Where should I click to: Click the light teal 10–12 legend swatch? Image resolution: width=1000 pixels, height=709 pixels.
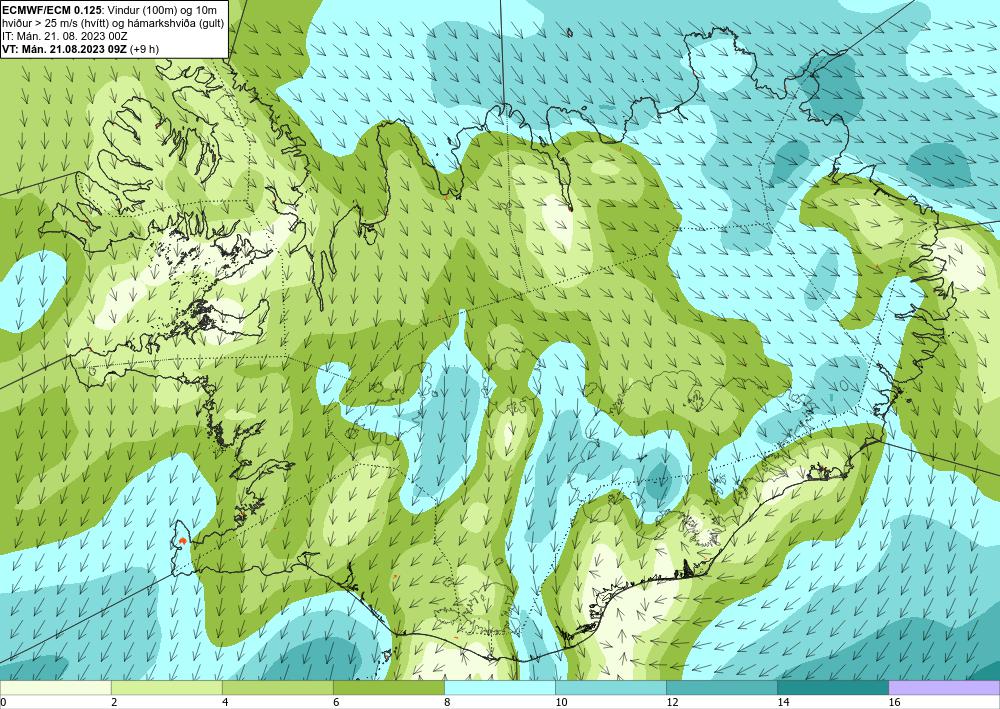610,687
